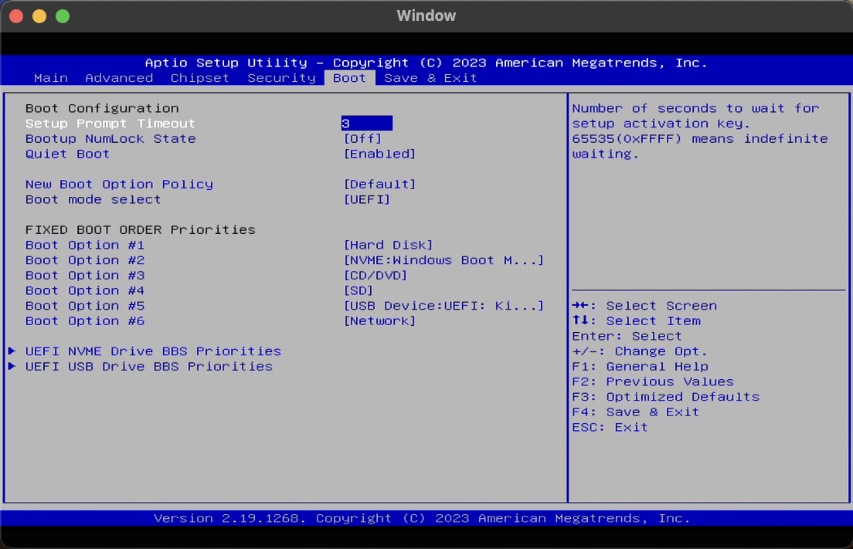The height and width of the screenshot is (549, 853).
Task: Open Boot Option #2 NVME Windows Boot dropdown
Action: [x=443, y=261]
